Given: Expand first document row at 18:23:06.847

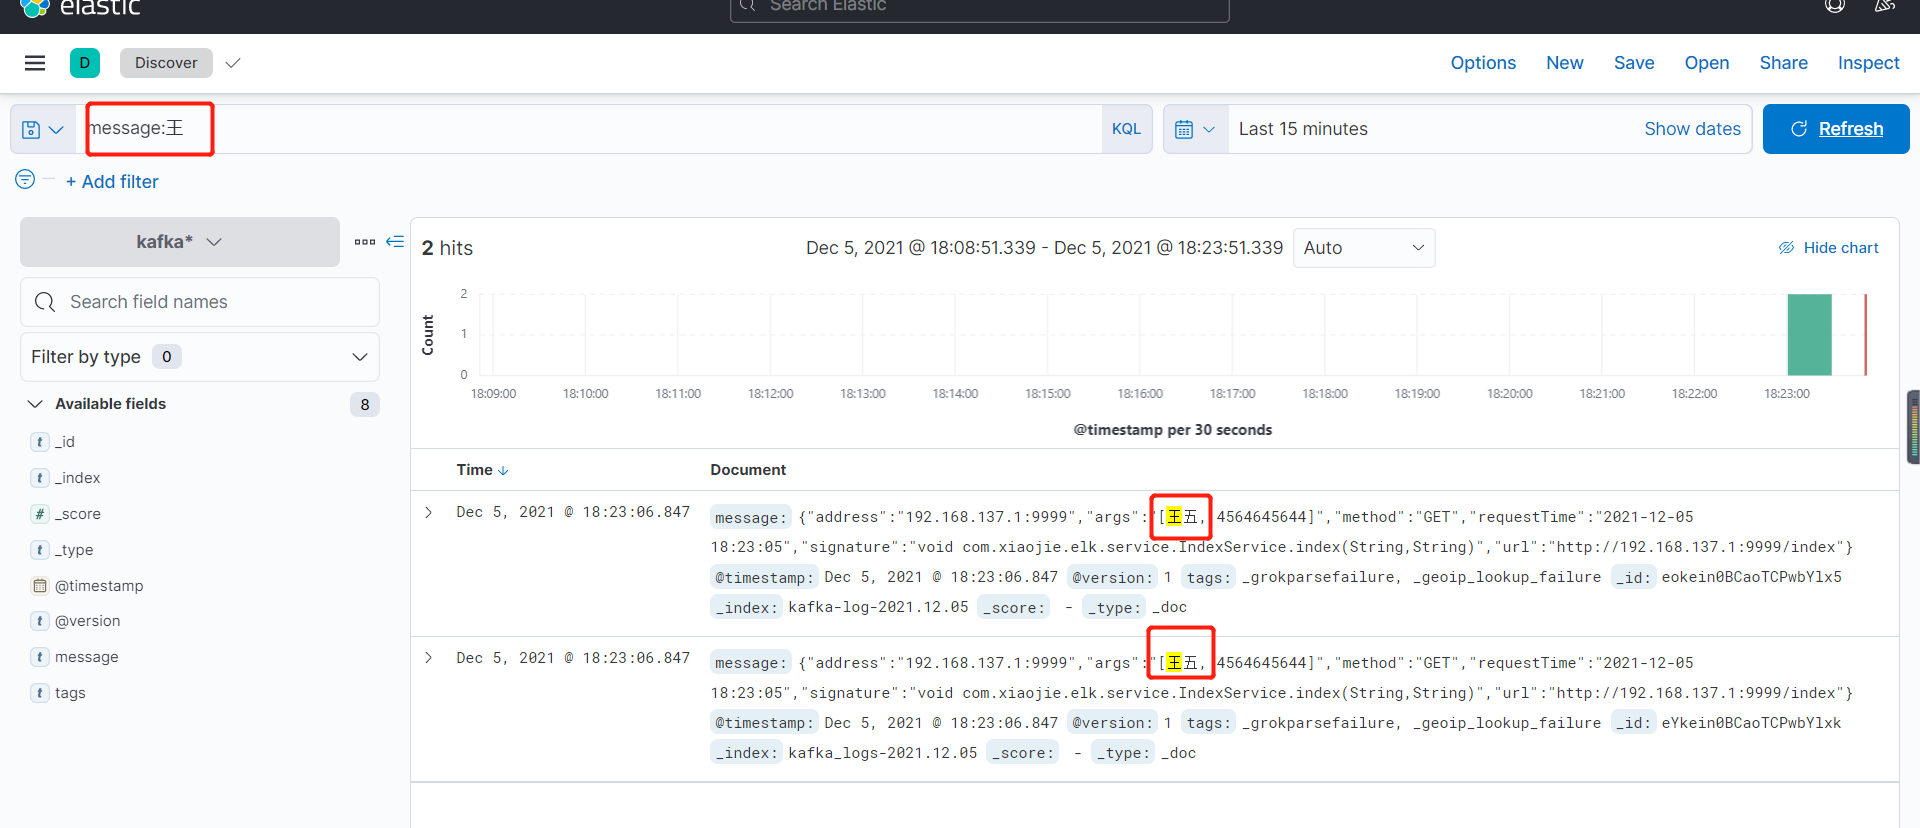Looking at the screenshot, I should pos(428,513).
